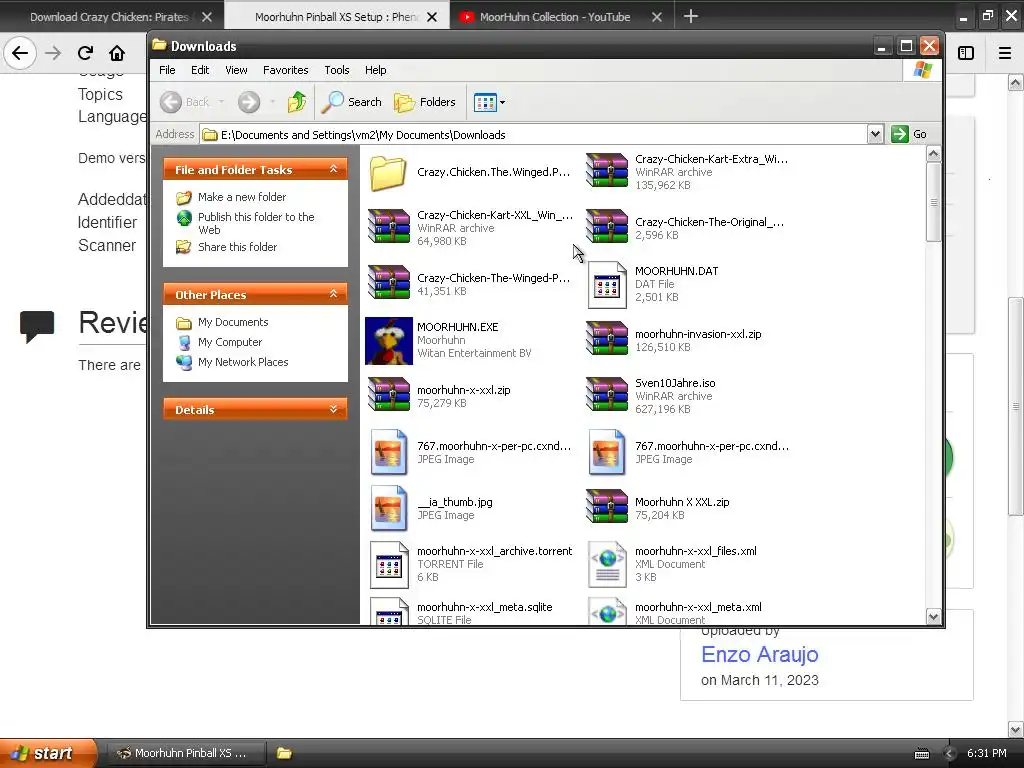Click Make a new folder
The image size is (1024, 768).
point(242,197)
